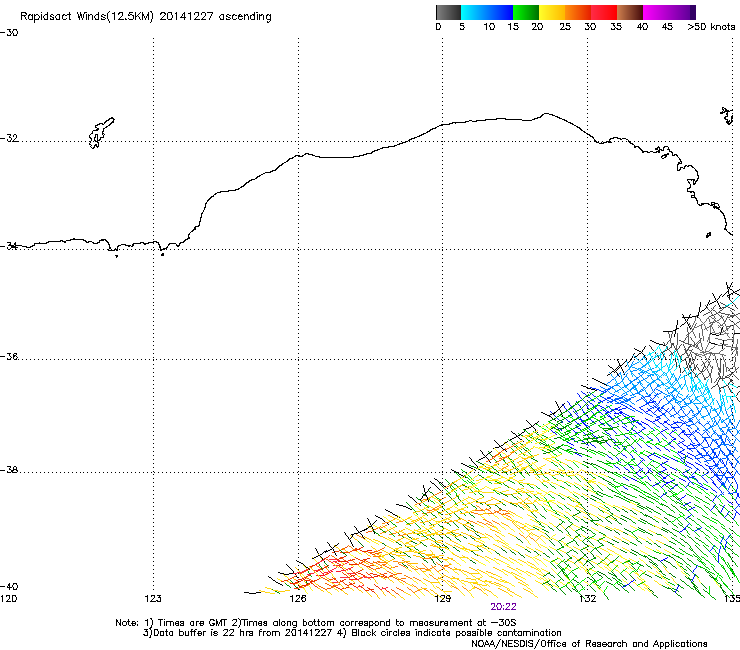Click the orange 25-30 knots color band
The image size is (740, 650).
(578, 12)
